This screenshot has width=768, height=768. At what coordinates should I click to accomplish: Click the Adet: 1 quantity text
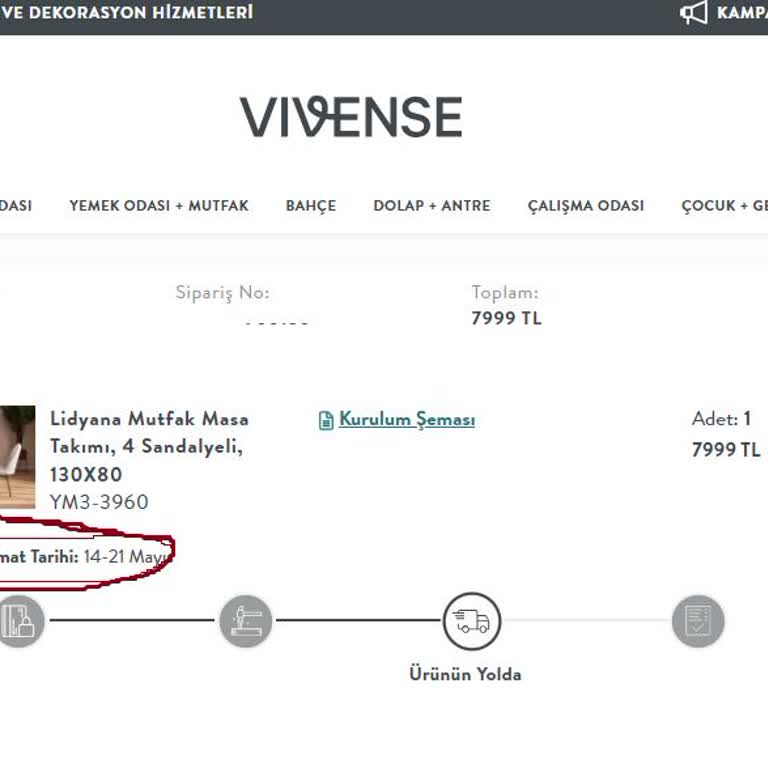(x=721, y=419)
